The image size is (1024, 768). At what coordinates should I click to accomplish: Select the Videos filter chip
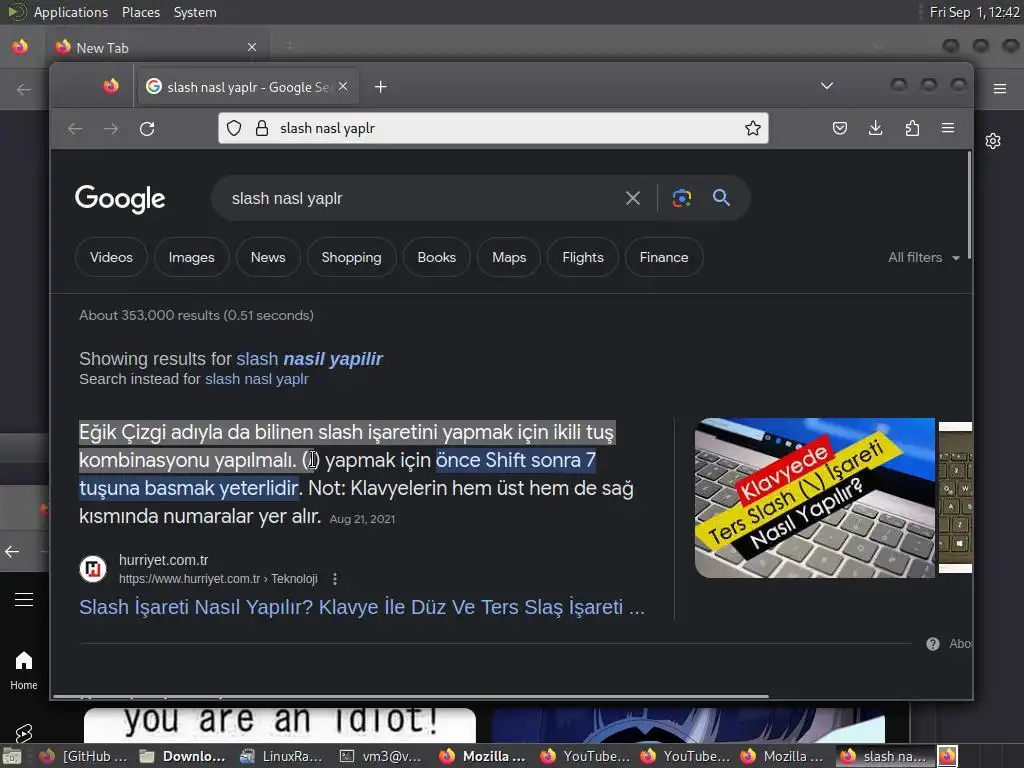tap(111, 257)
